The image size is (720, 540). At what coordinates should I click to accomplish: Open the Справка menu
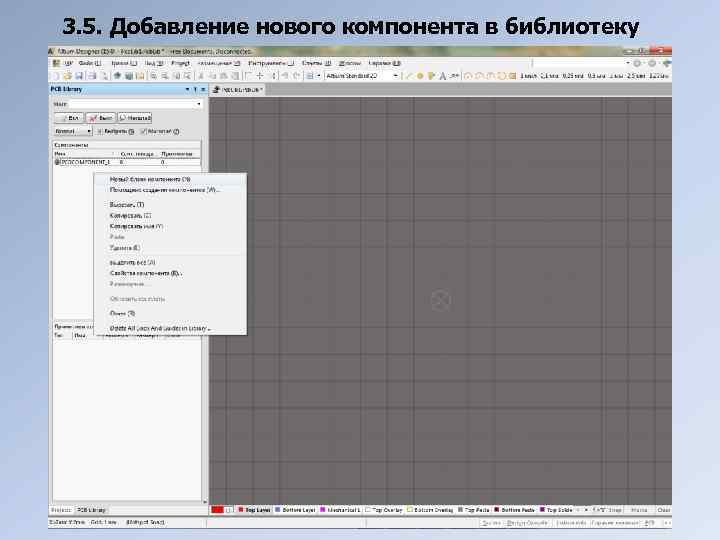[x=384, y=63]
